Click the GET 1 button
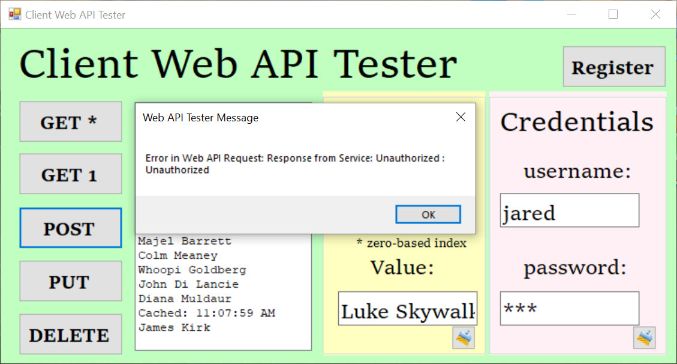 click(70, 174)
